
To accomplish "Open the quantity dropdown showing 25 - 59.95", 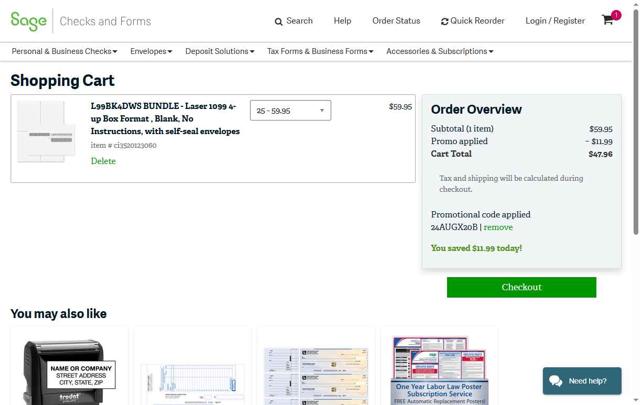I will coord(290,111).
